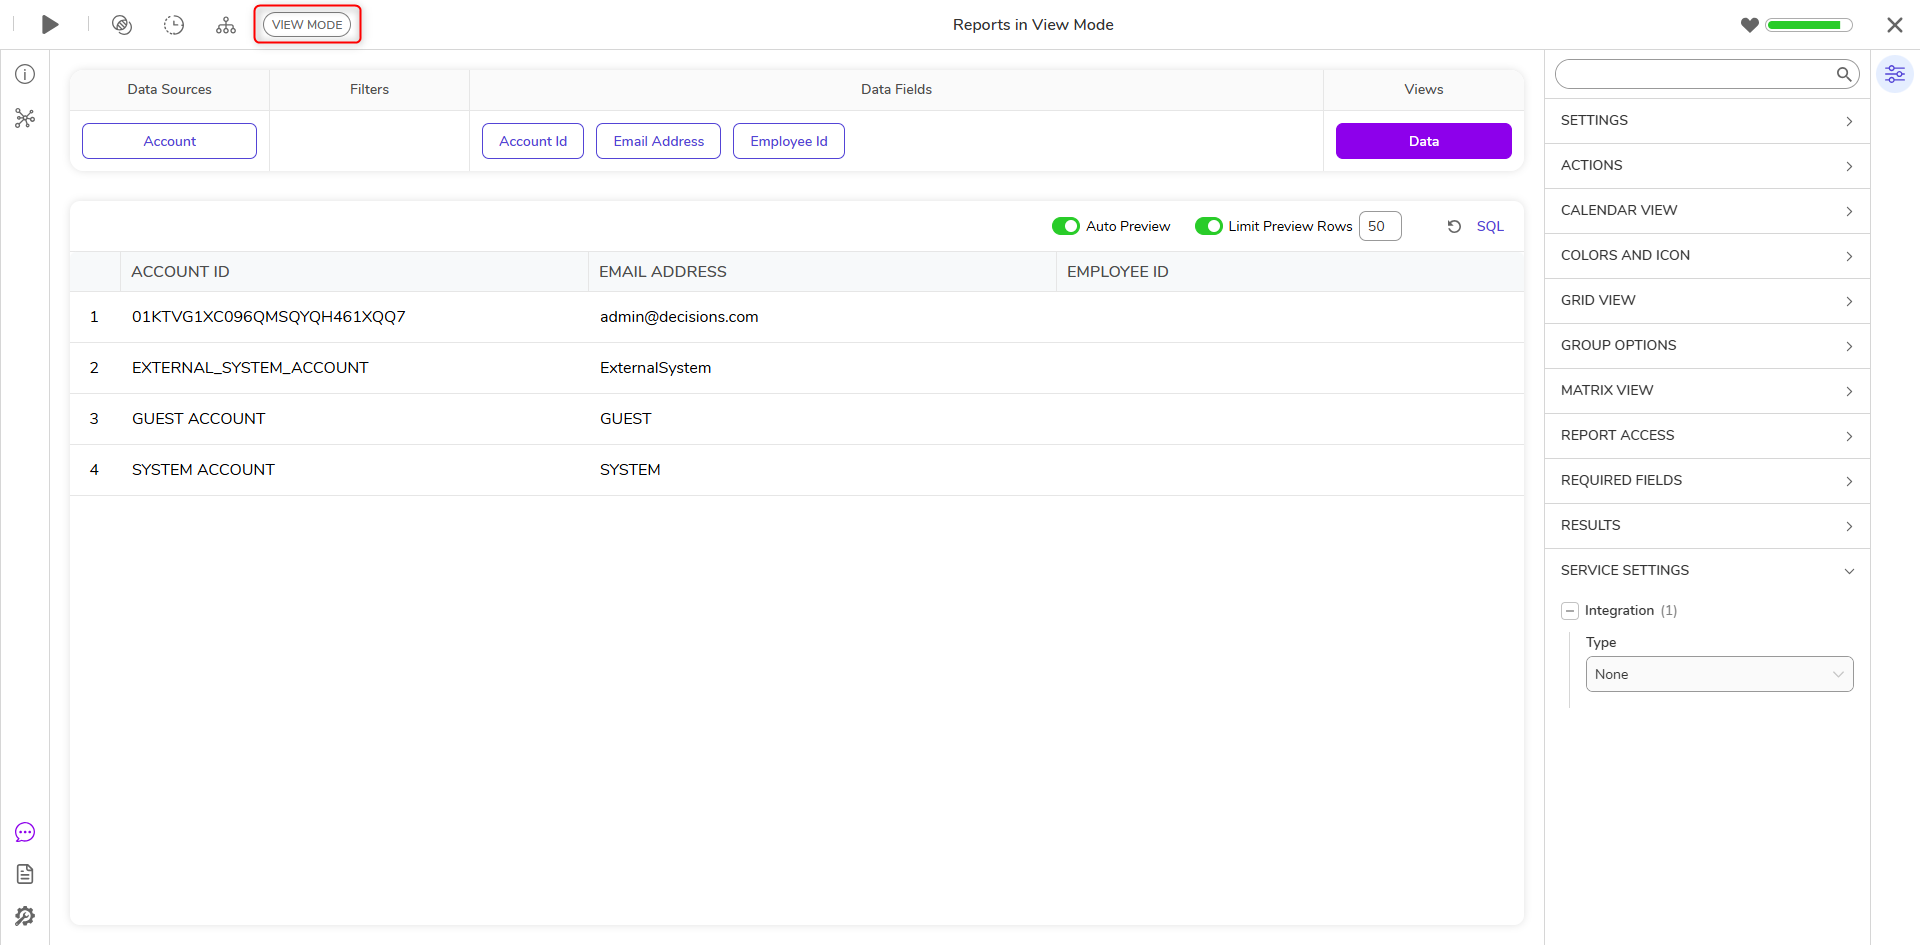Image resolution: width=1920 pixels, height=945 pixels.
Task: Select the Data Sources column header
Action: [x=169, y=89]
